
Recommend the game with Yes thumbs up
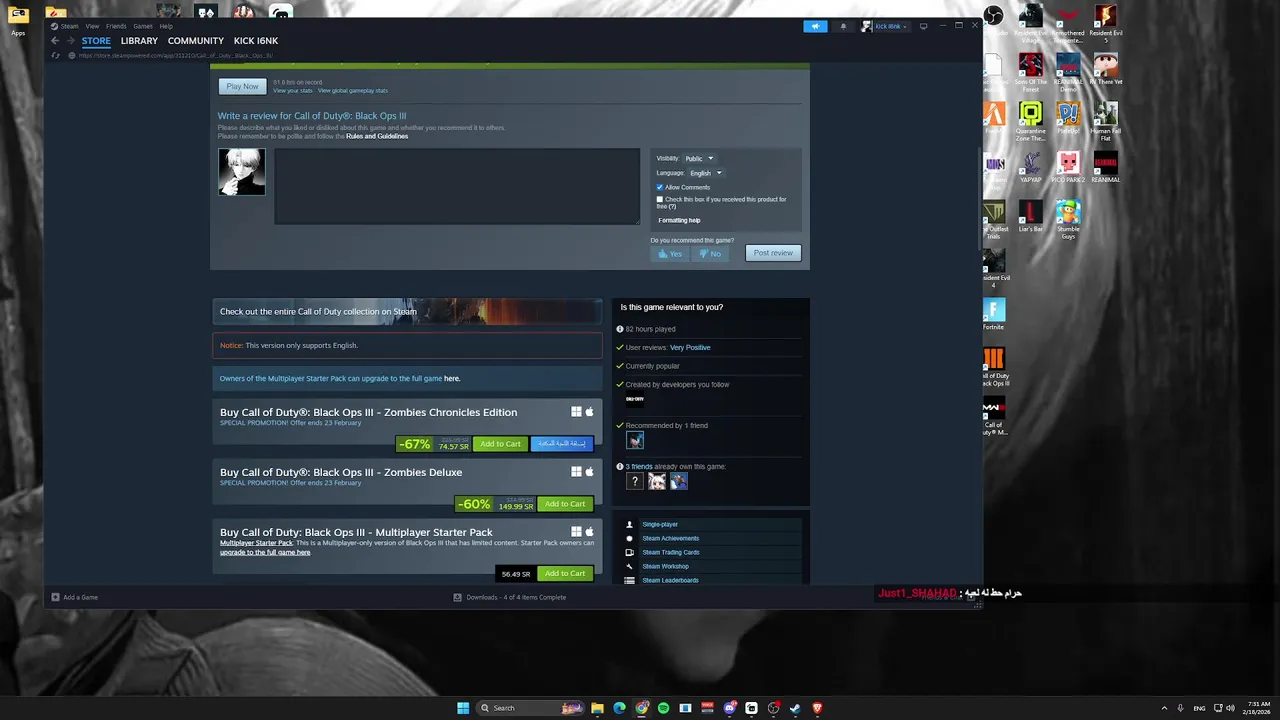pyautogui.click(x=669, y=253)
